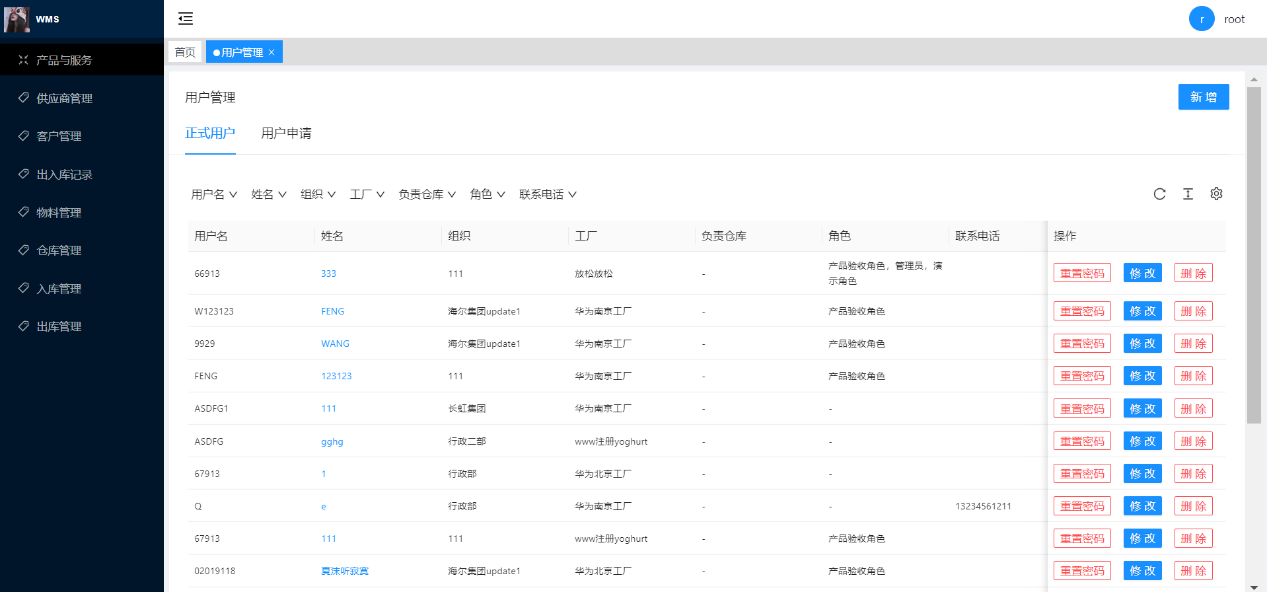Click 重置密码 for user W123123
The width and height of the screenshot is (1267, 592).
[1081, 311]
